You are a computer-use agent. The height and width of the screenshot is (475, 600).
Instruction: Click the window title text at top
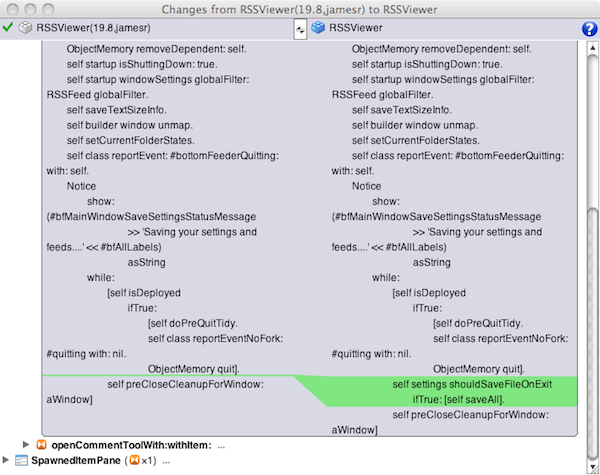coord(299,9)
